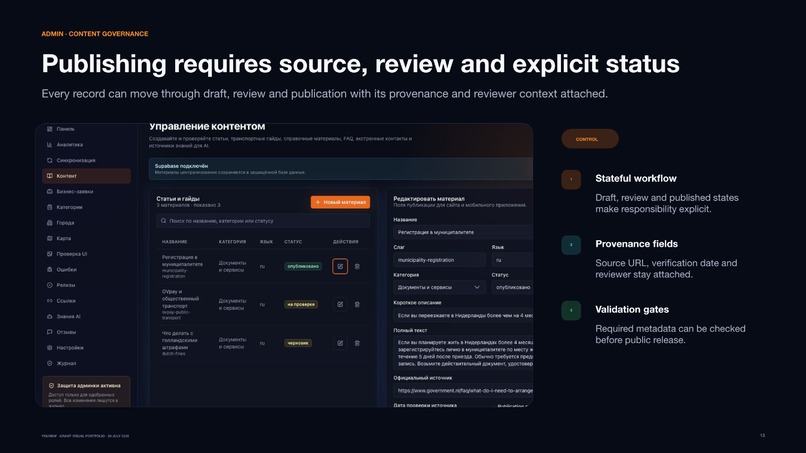Open the Релизы sidebar icon
806x453 pixels.
(x=50, y=285)
